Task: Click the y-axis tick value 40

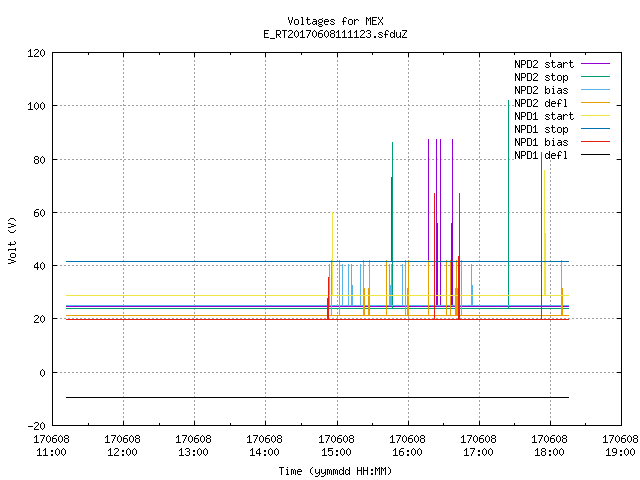Action: (39, 266)
